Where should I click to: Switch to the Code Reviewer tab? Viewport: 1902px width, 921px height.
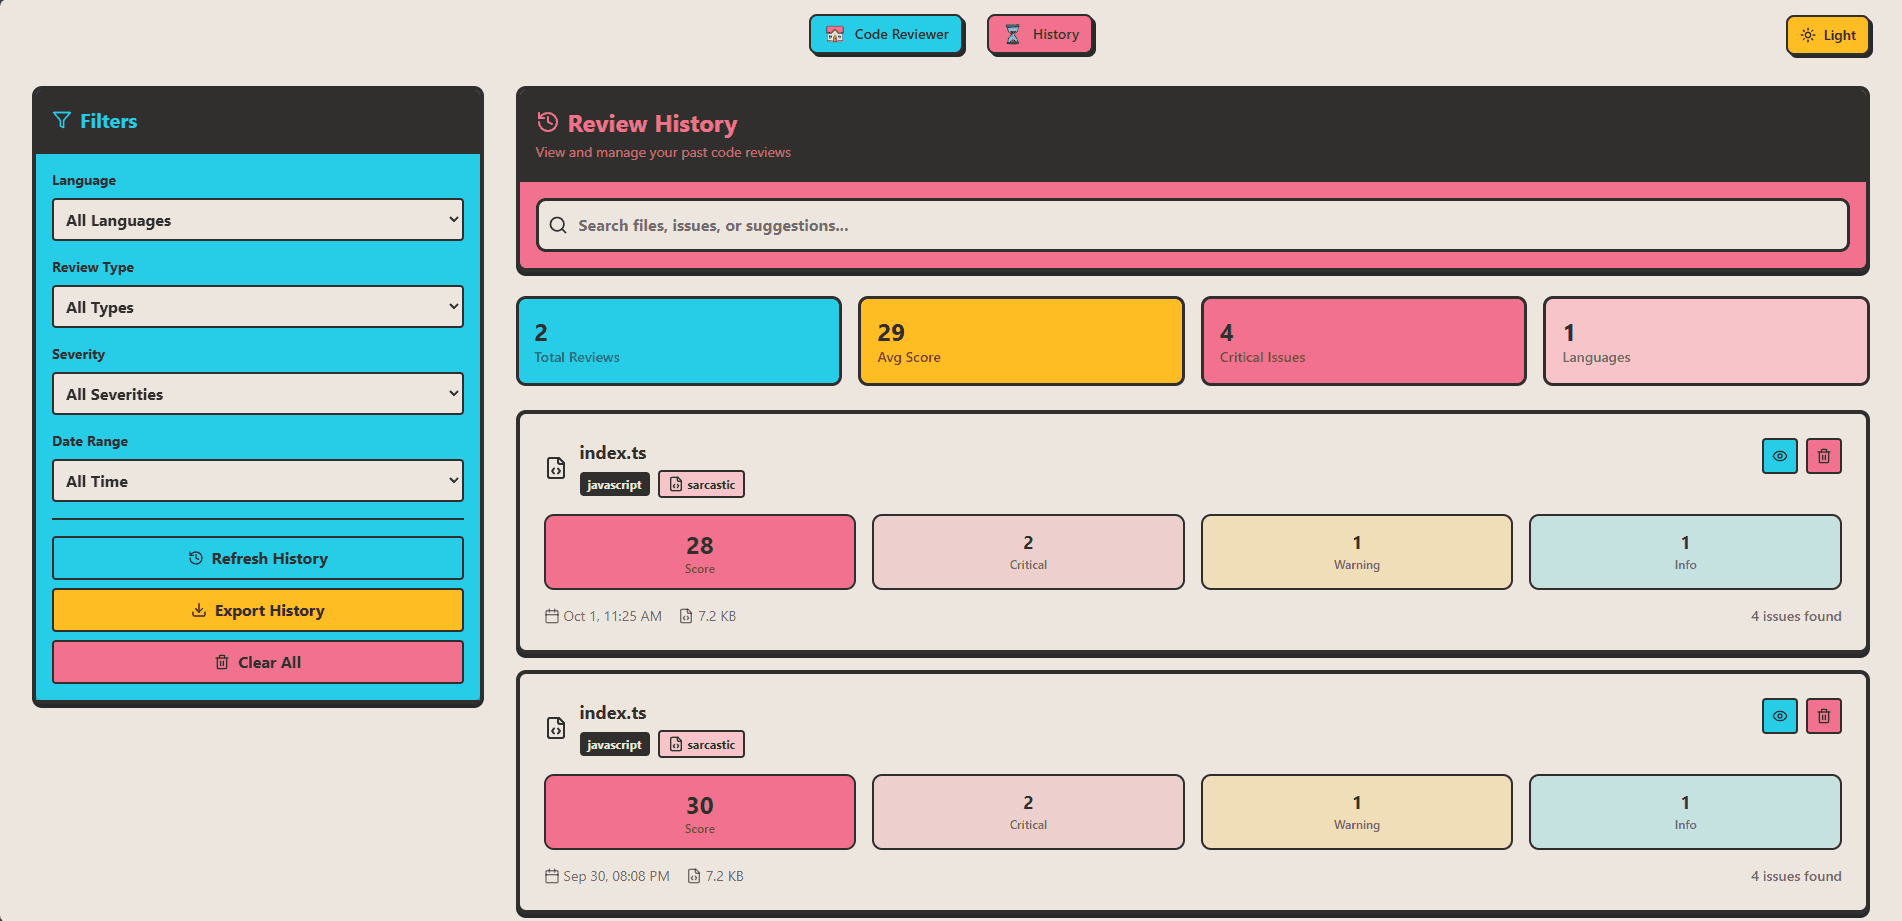[886, 35]
